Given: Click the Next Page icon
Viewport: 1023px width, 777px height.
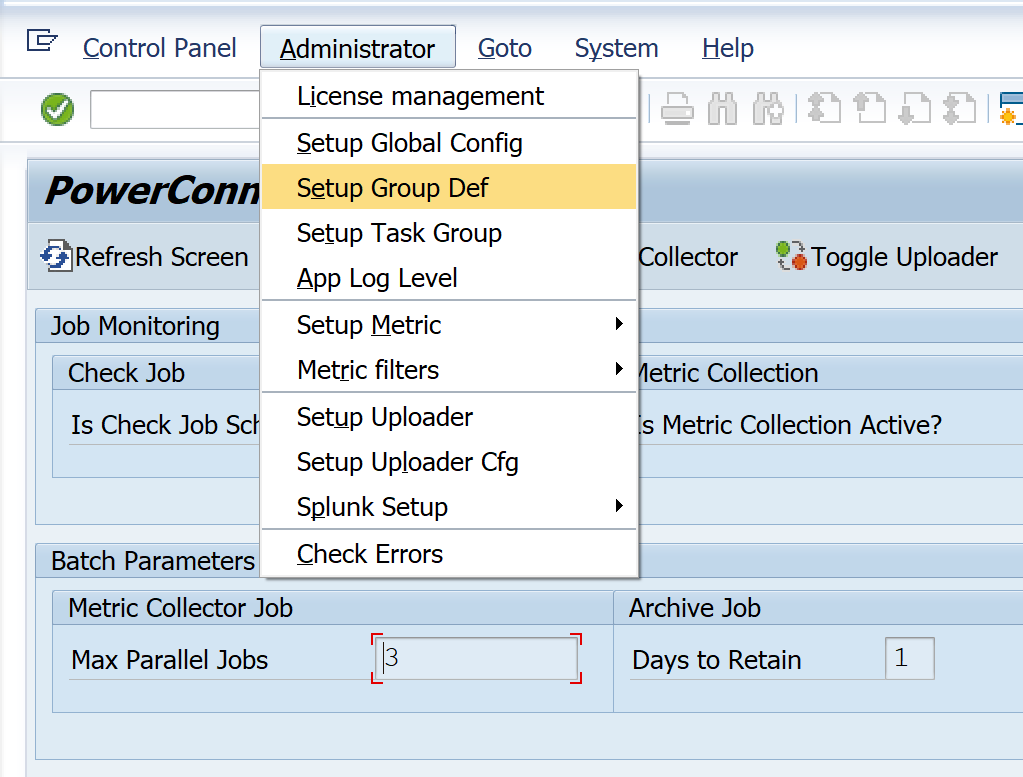Looking at the screenshot, I should click(x=914, y=109).
